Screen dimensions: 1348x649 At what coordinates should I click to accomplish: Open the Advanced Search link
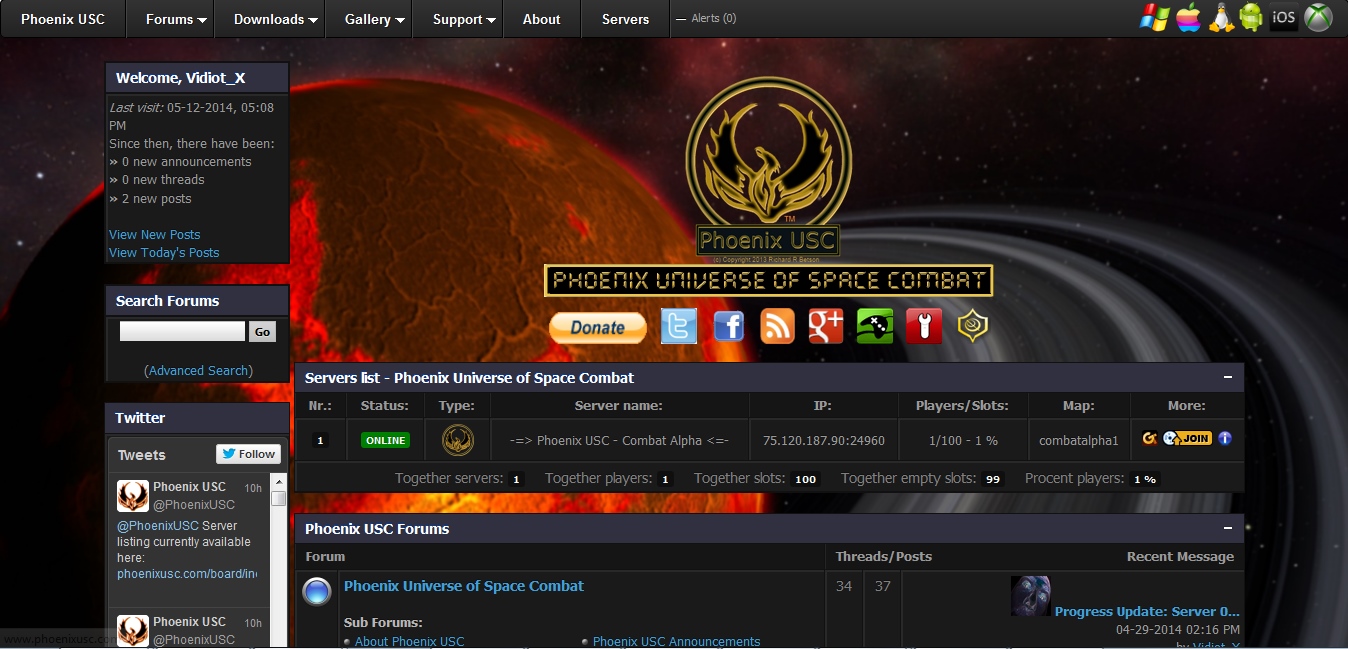[x=198, y=371]
